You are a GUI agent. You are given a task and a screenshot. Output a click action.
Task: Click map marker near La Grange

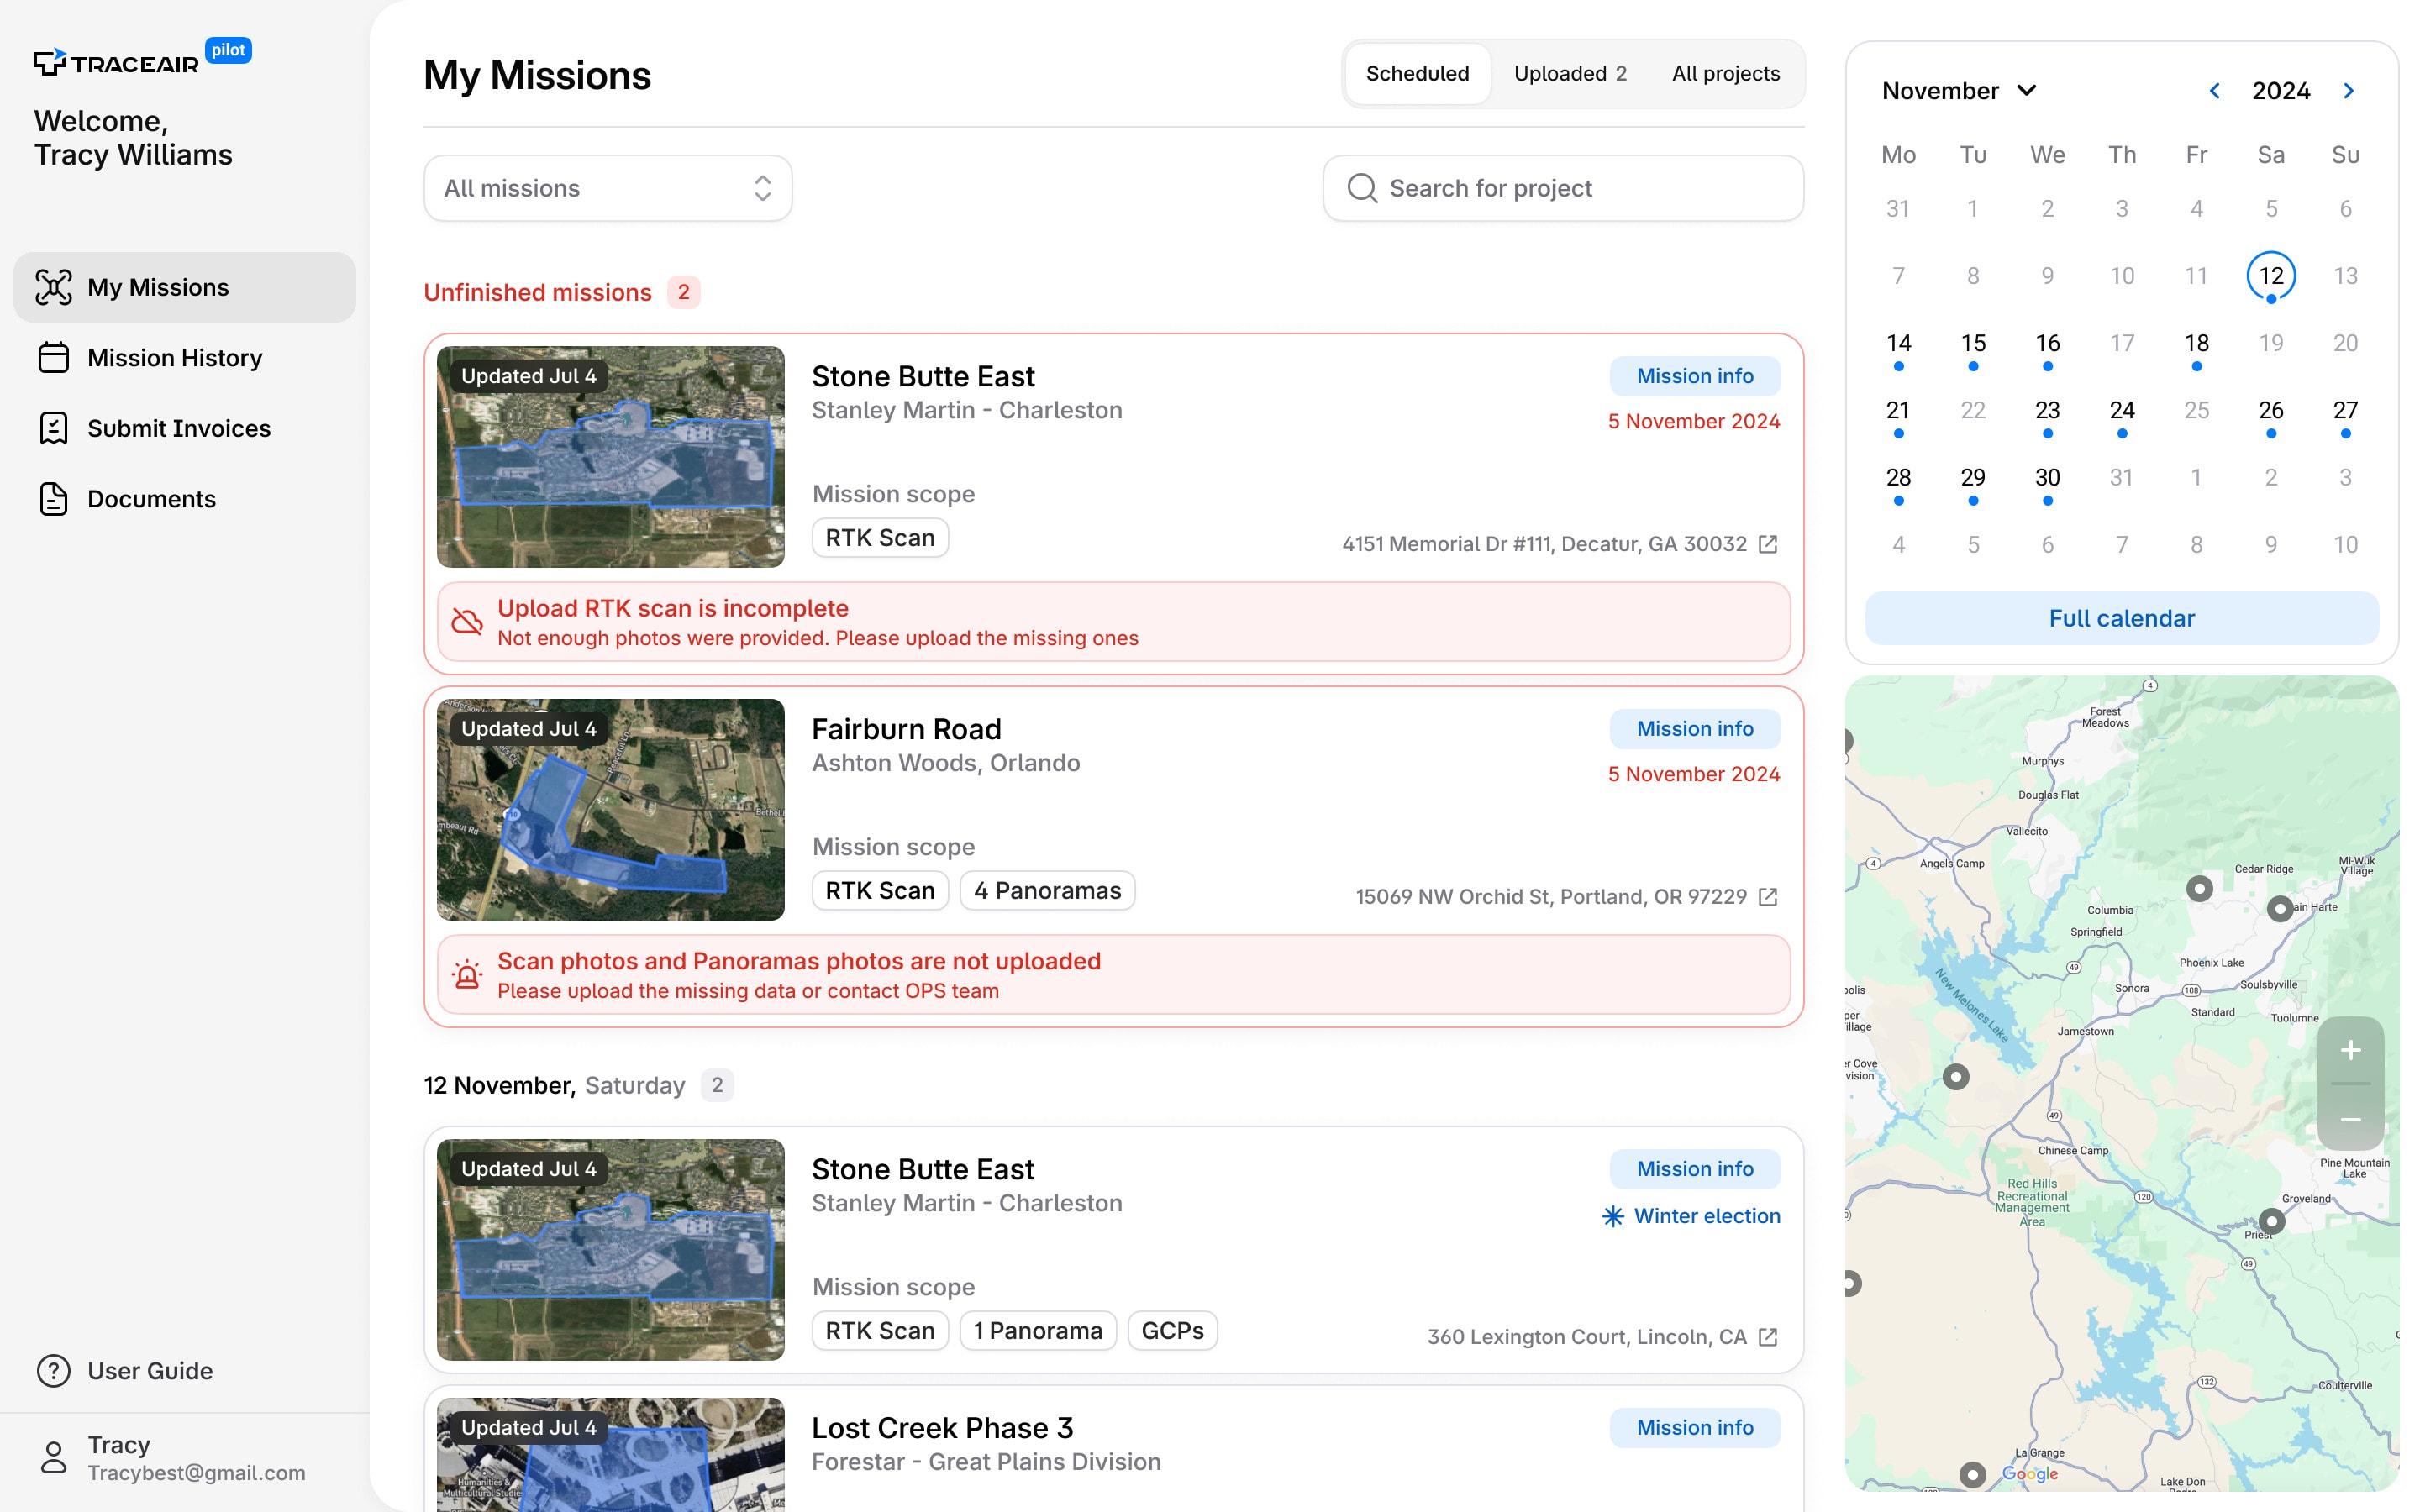pyautogui.click(x=1972, y=1475)
